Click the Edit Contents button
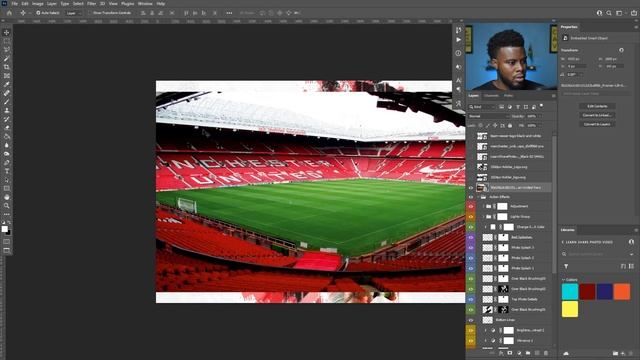The height and width of the screenshot is (360, 640). tap(597, 107)
